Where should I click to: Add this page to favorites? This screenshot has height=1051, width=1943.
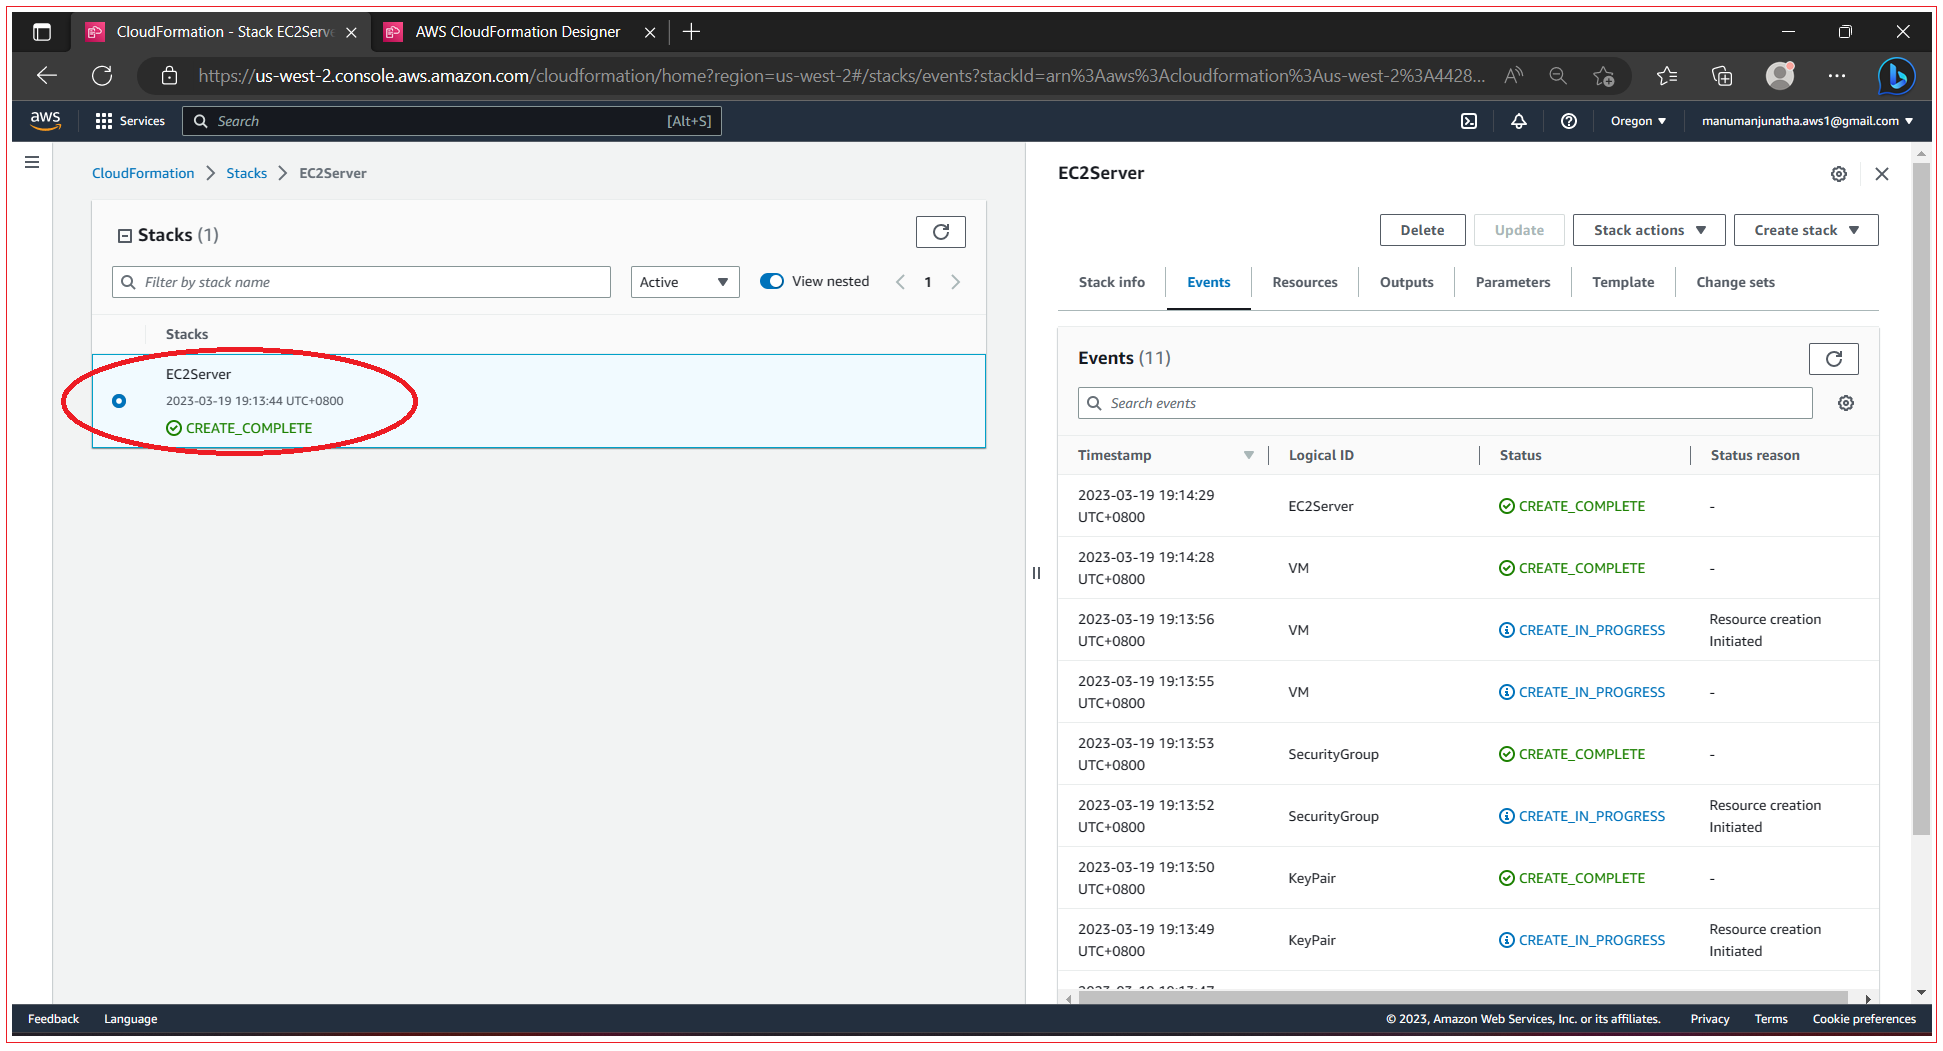pos(1604,76)
